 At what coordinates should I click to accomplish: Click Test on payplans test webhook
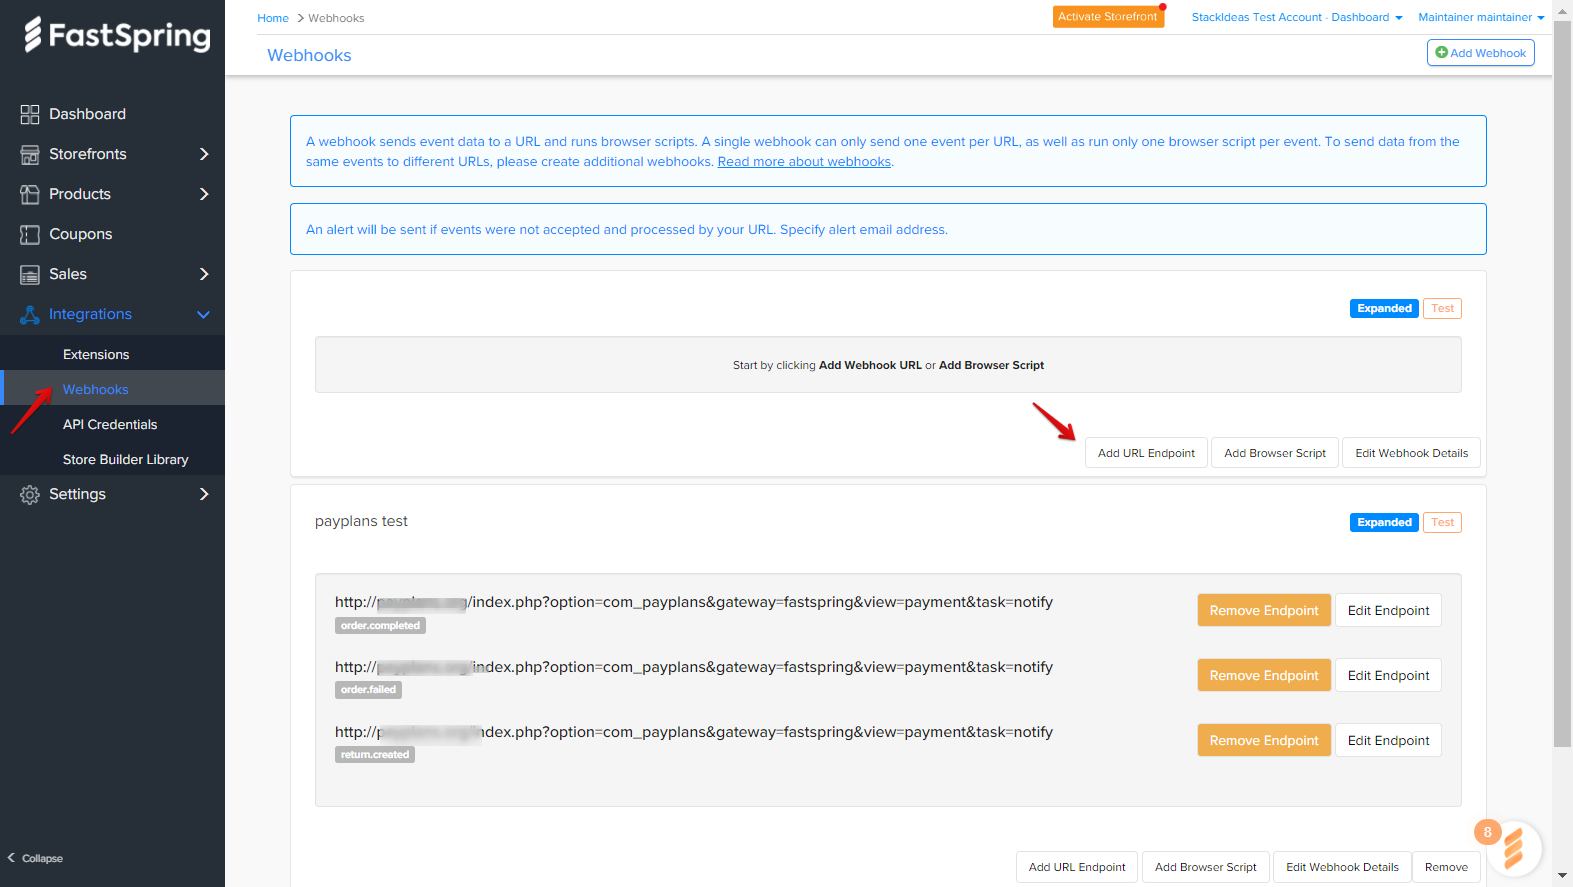[1443, 522]
